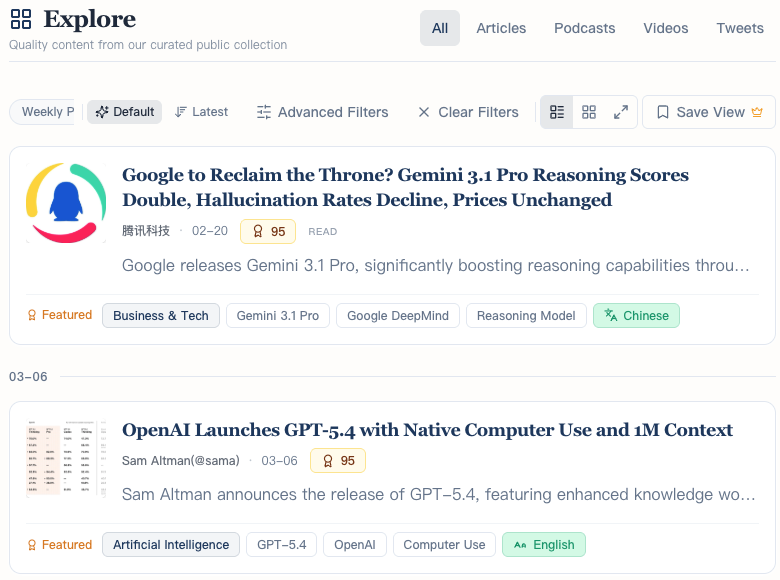Switch to list view layout icon
Image resolution: width=780 pixels, height=580 pixels.
[557, 112]
